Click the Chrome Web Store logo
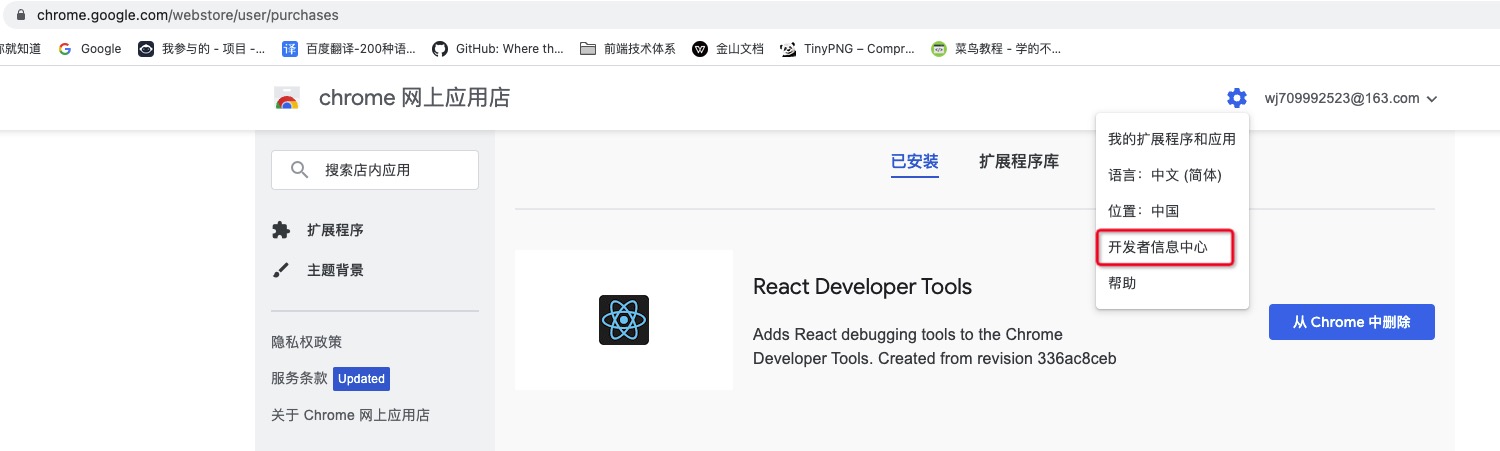 [x=287, y=98]
